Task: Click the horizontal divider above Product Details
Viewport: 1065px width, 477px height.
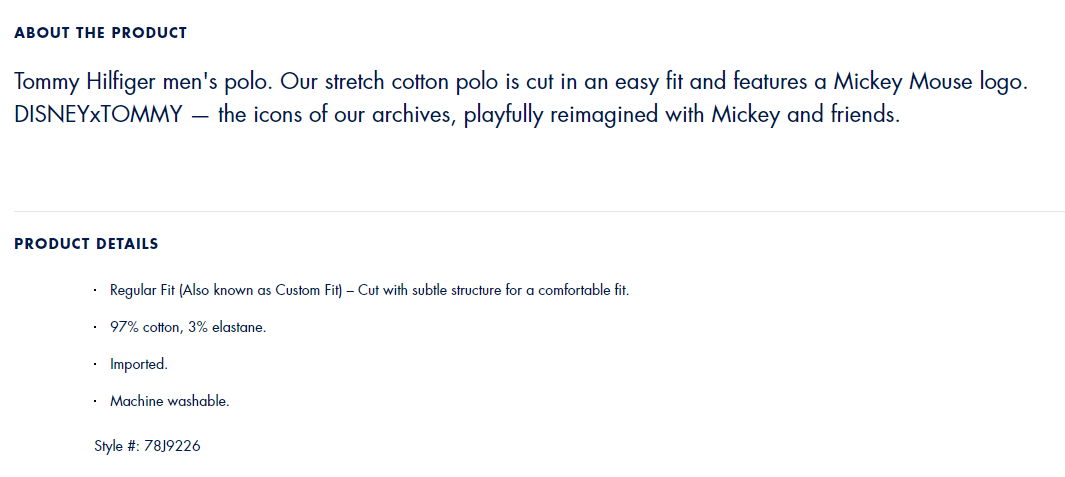Action: [539, 212]
